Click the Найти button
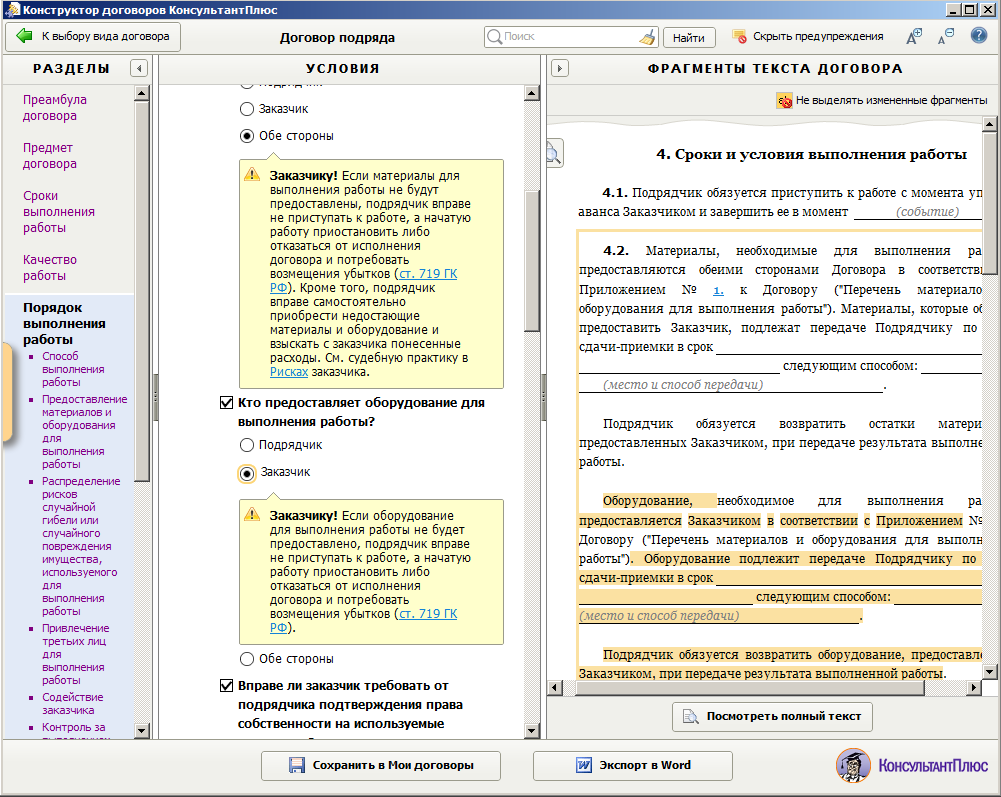This screenshot has width=1001, height=797. click(x=689, y=38)
